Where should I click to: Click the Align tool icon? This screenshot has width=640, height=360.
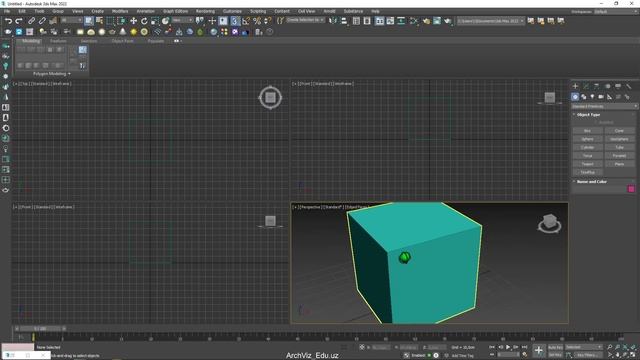(x=344, y=20)
